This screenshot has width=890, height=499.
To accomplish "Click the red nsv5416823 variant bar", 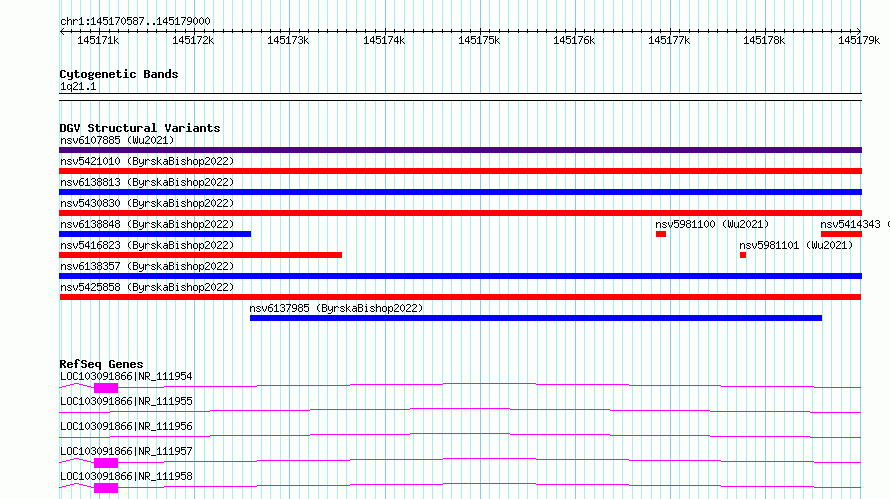I will click(200, 255).
